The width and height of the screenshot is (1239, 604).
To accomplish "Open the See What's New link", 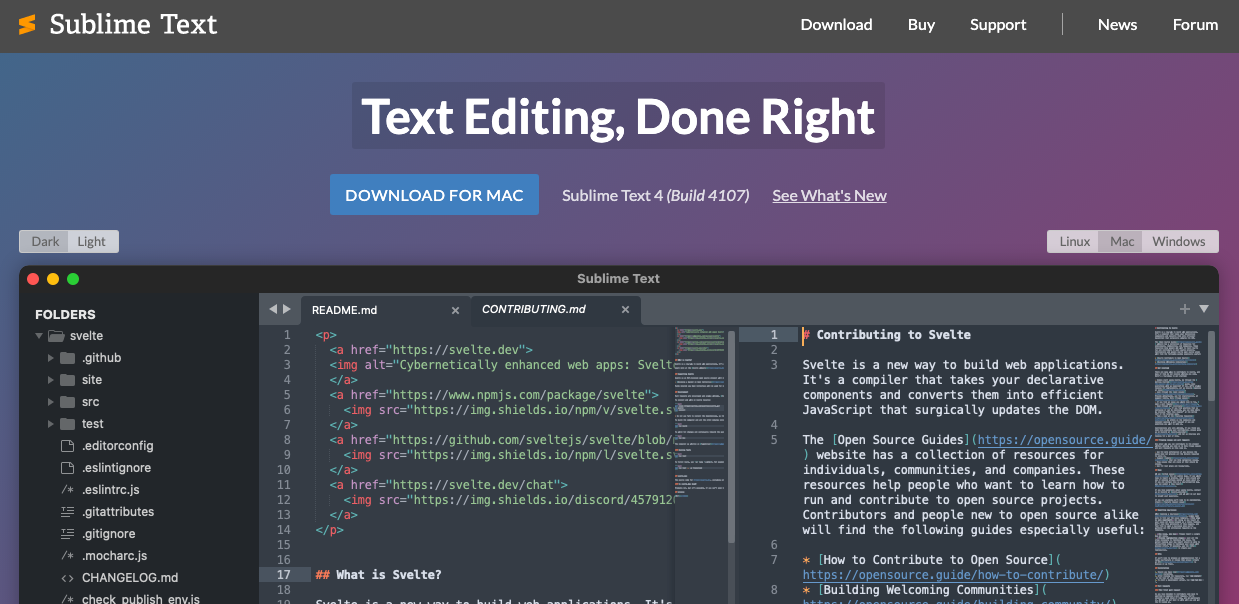I will pos(829,196).
